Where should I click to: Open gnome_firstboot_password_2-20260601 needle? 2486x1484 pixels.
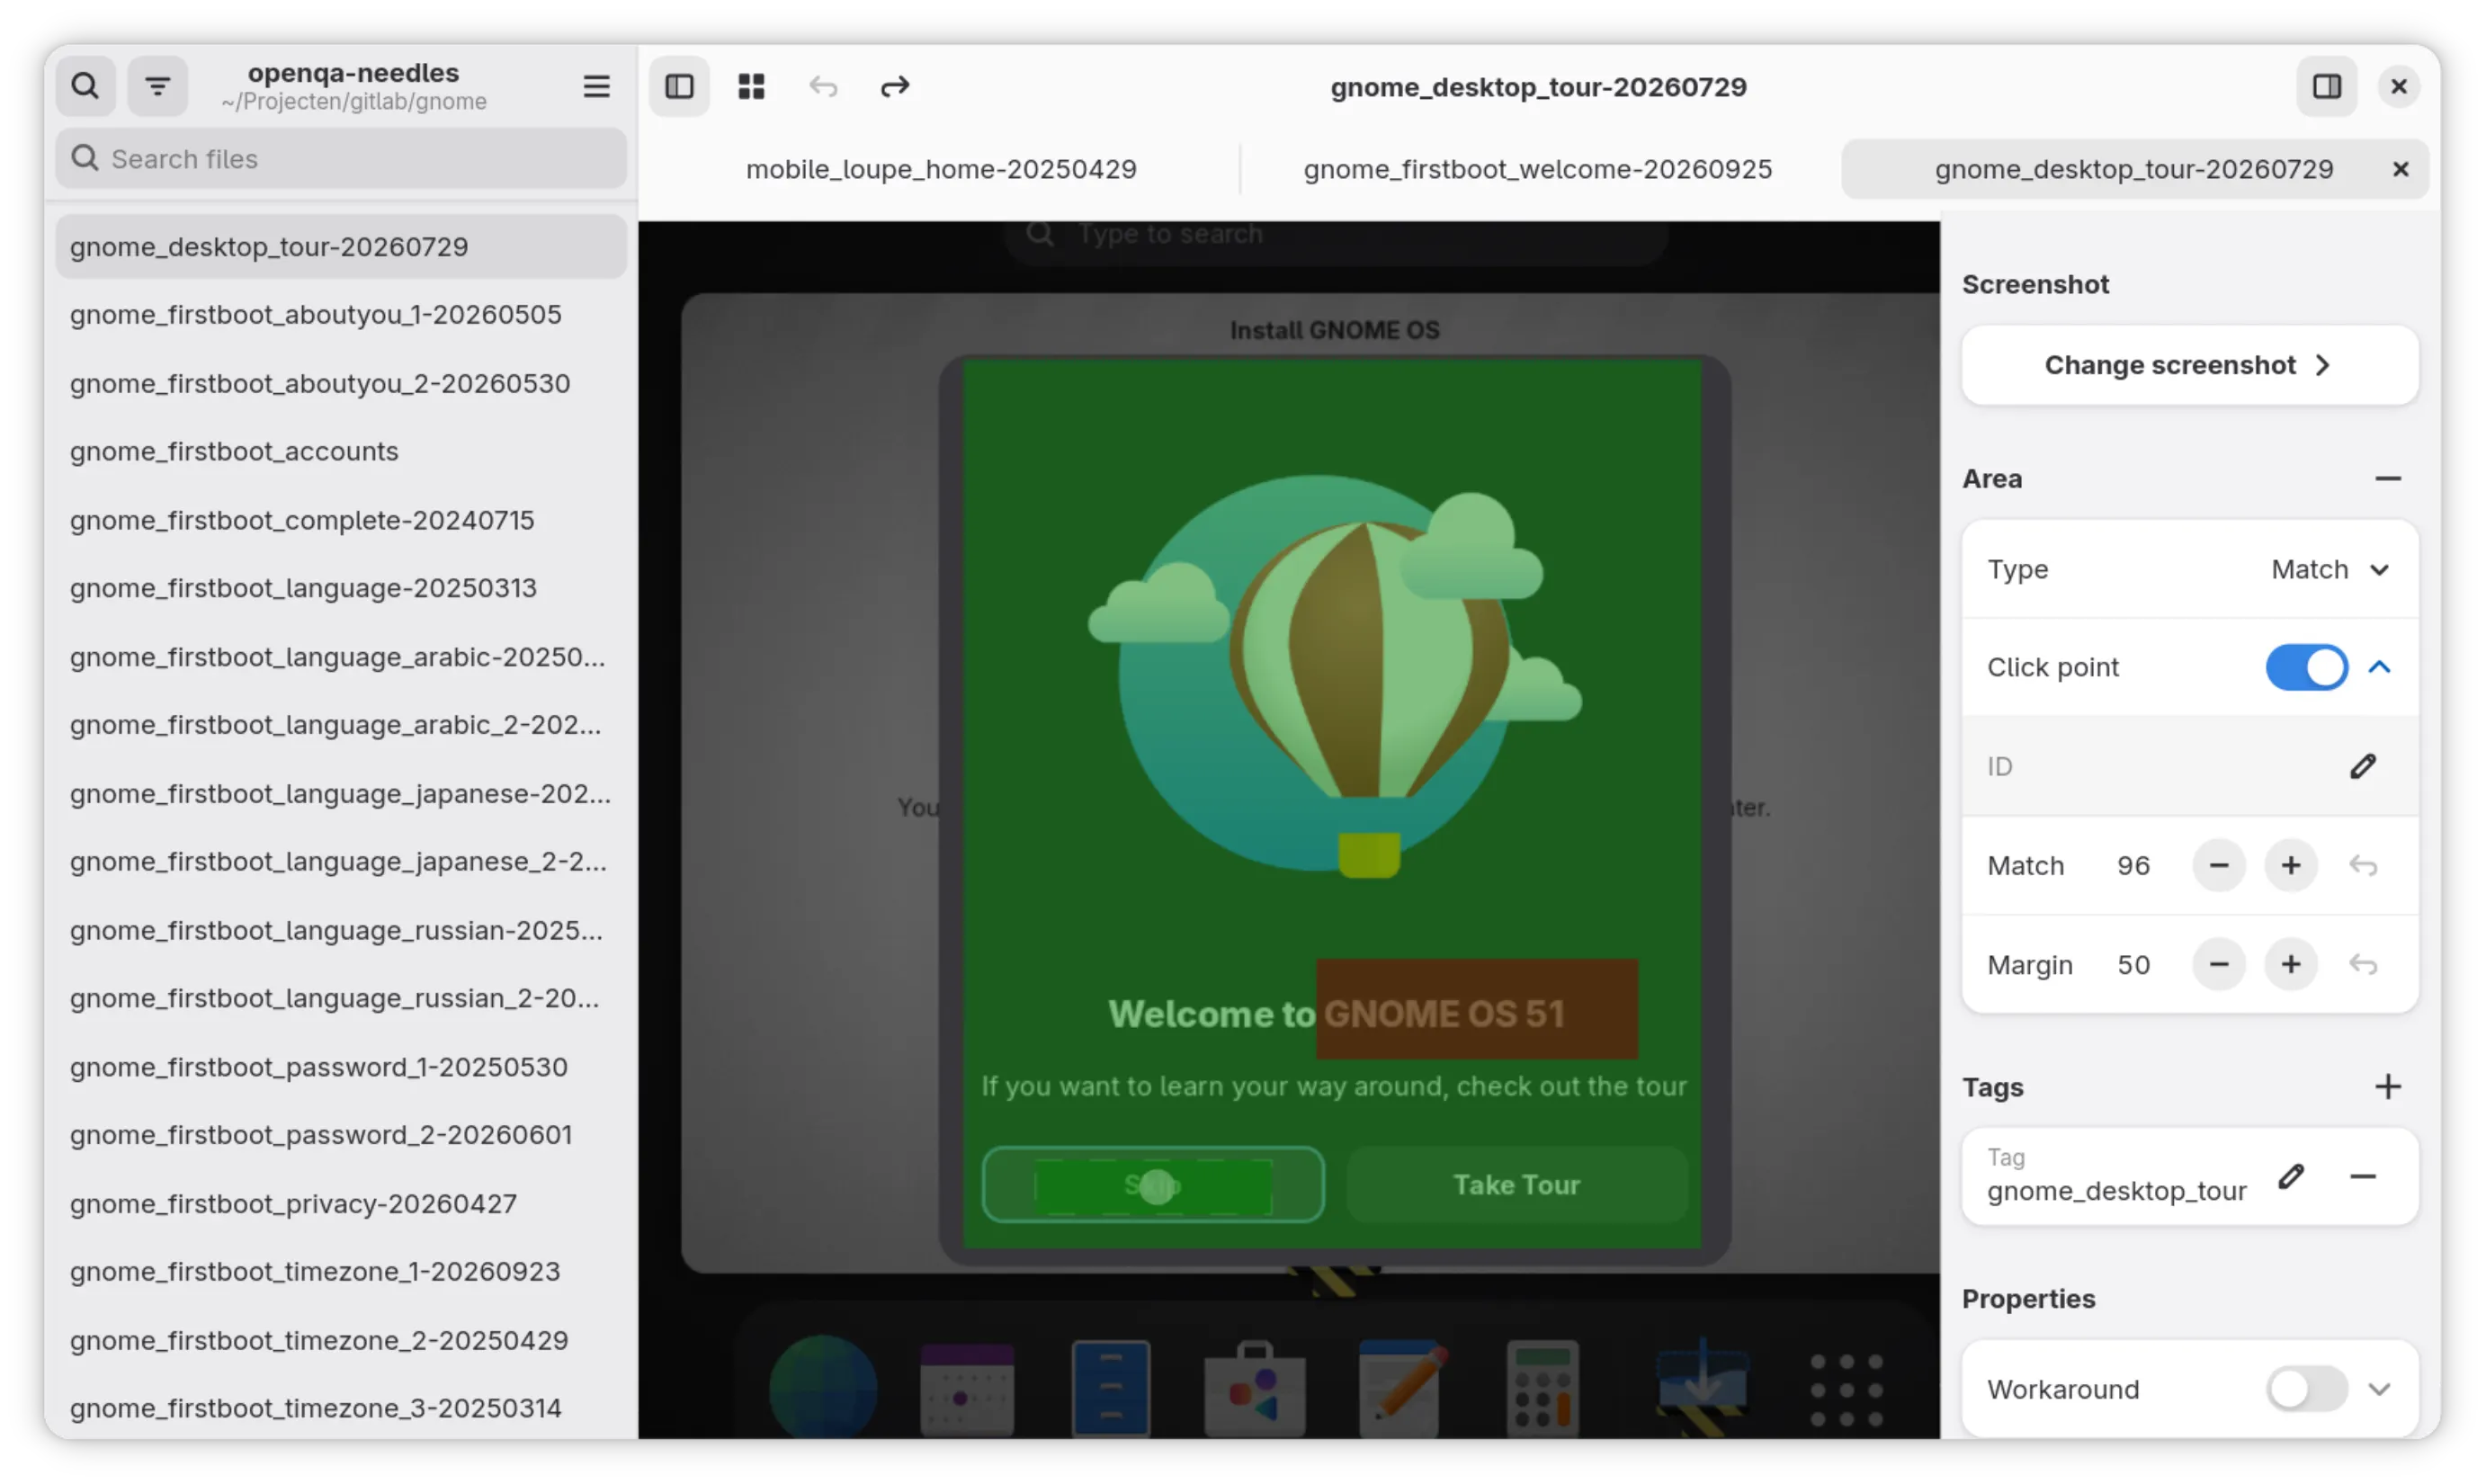click(341, 1135)
